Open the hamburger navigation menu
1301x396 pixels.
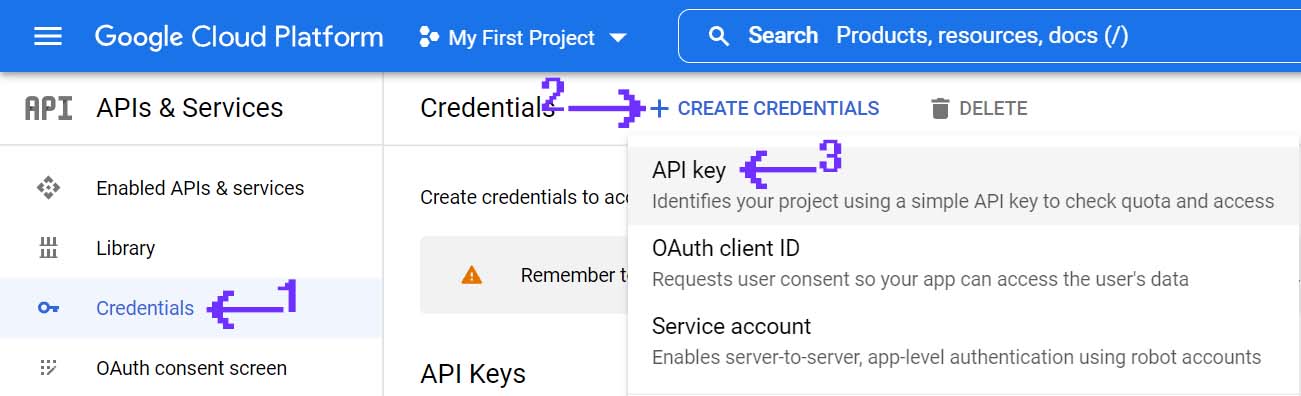pos(48,37)
